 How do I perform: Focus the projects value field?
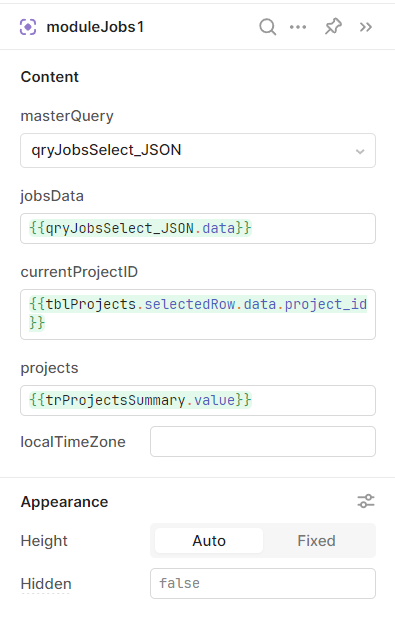pos(198,400)
